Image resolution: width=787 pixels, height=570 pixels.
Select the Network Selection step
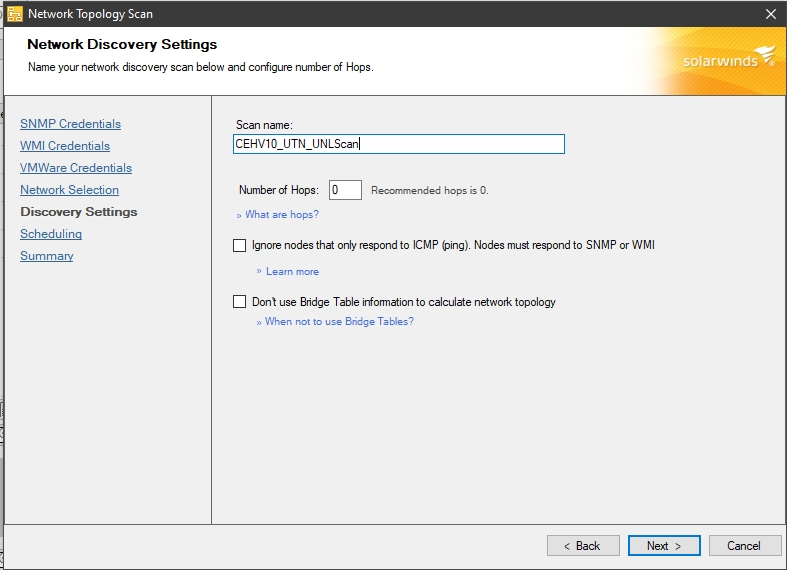click(x=69, y=190)
